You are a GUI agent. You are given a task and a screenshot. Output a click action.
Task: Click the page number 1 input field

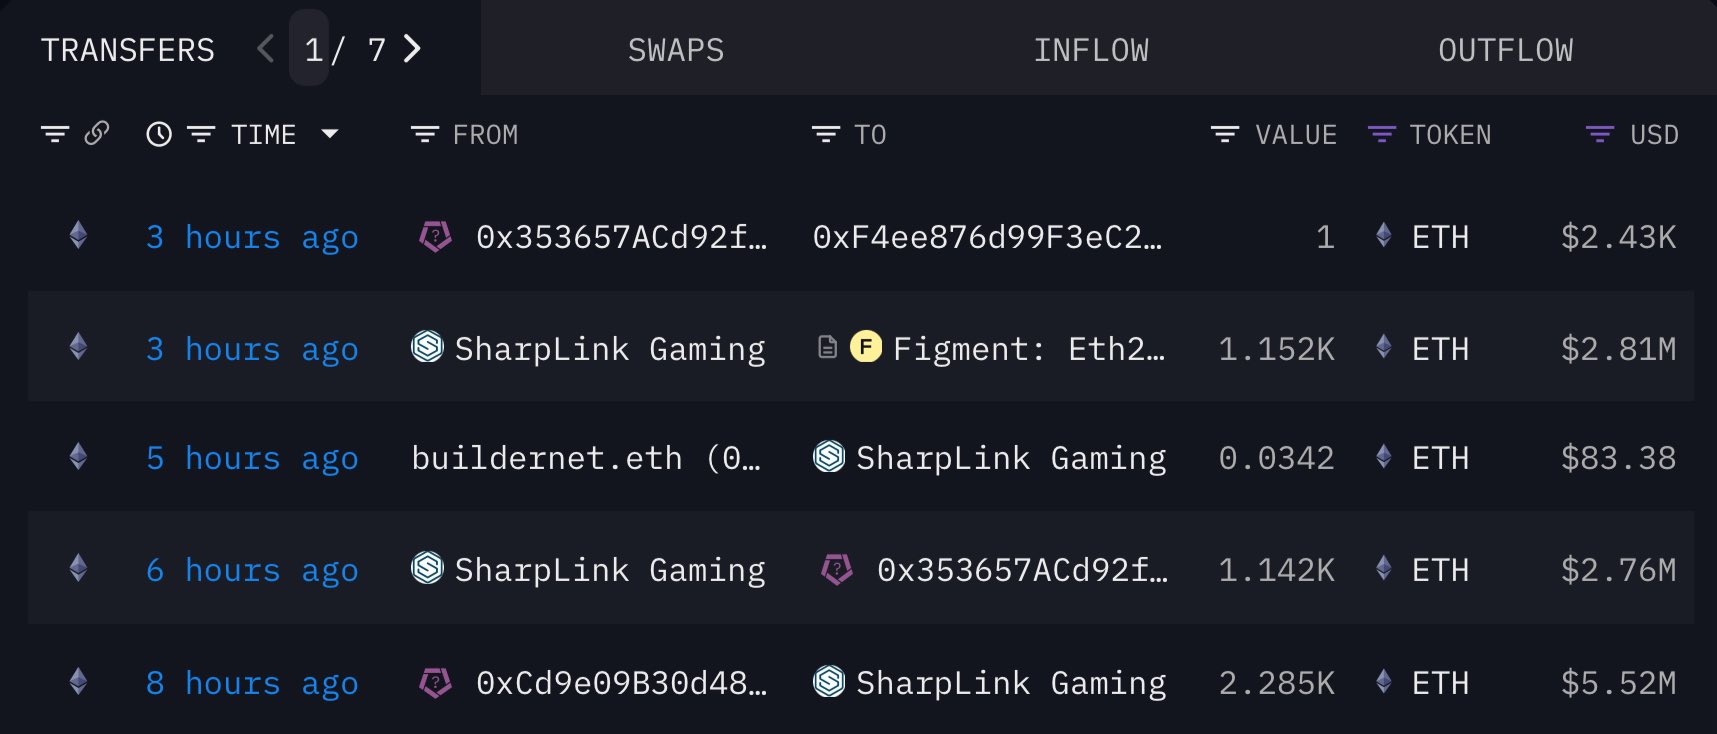(x=311, y=49)
